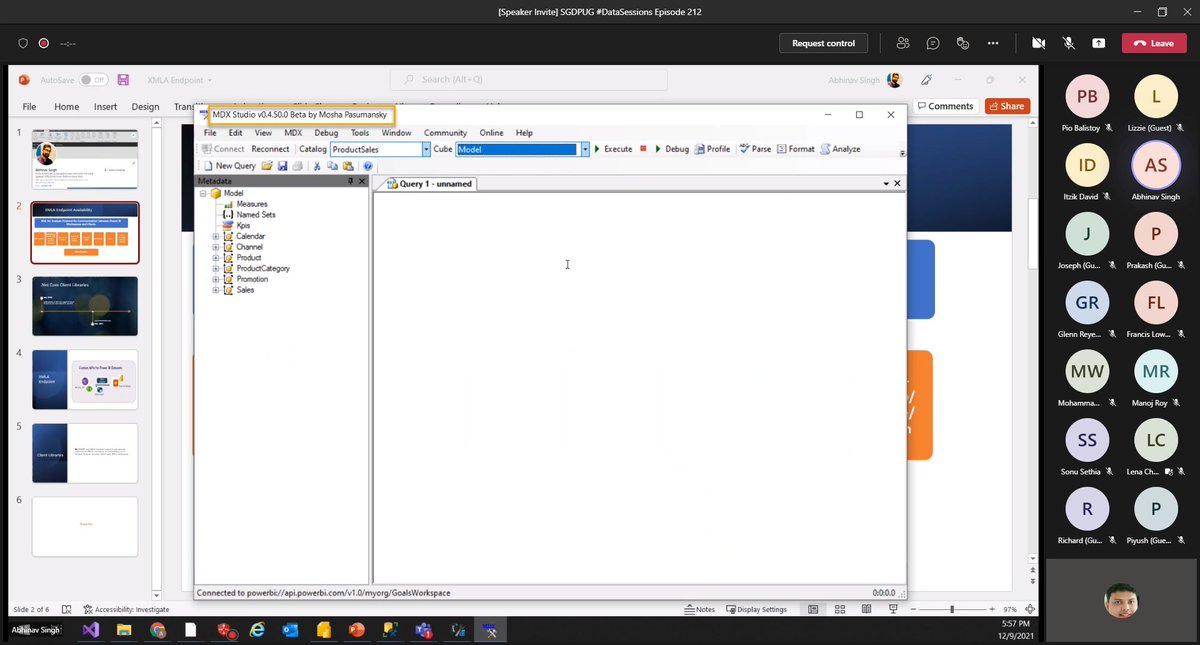Screen dimensions: 1200x645
Task: Collapse the Model tree node
Action: pyautogui.click(x=203, y=193)
